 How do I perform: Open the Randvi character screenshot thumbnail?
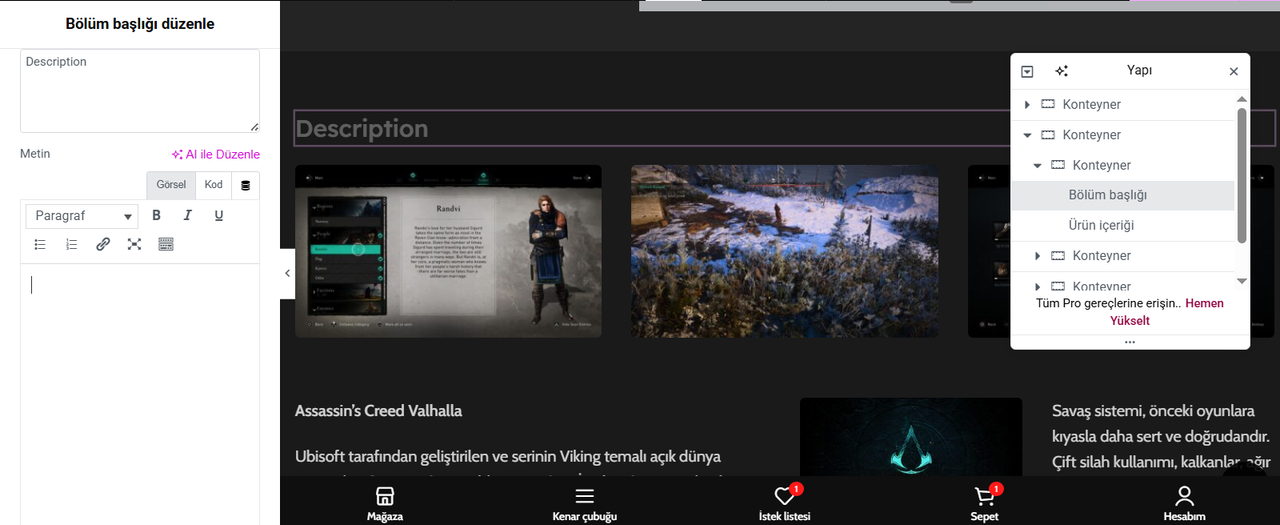[x=448, y=251]
